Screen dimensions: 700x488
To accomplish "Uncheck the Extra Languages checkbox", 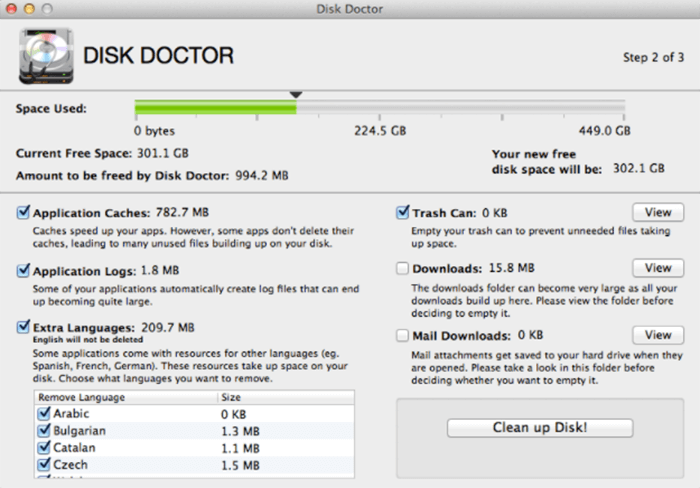I will click(x=23, y=327).
